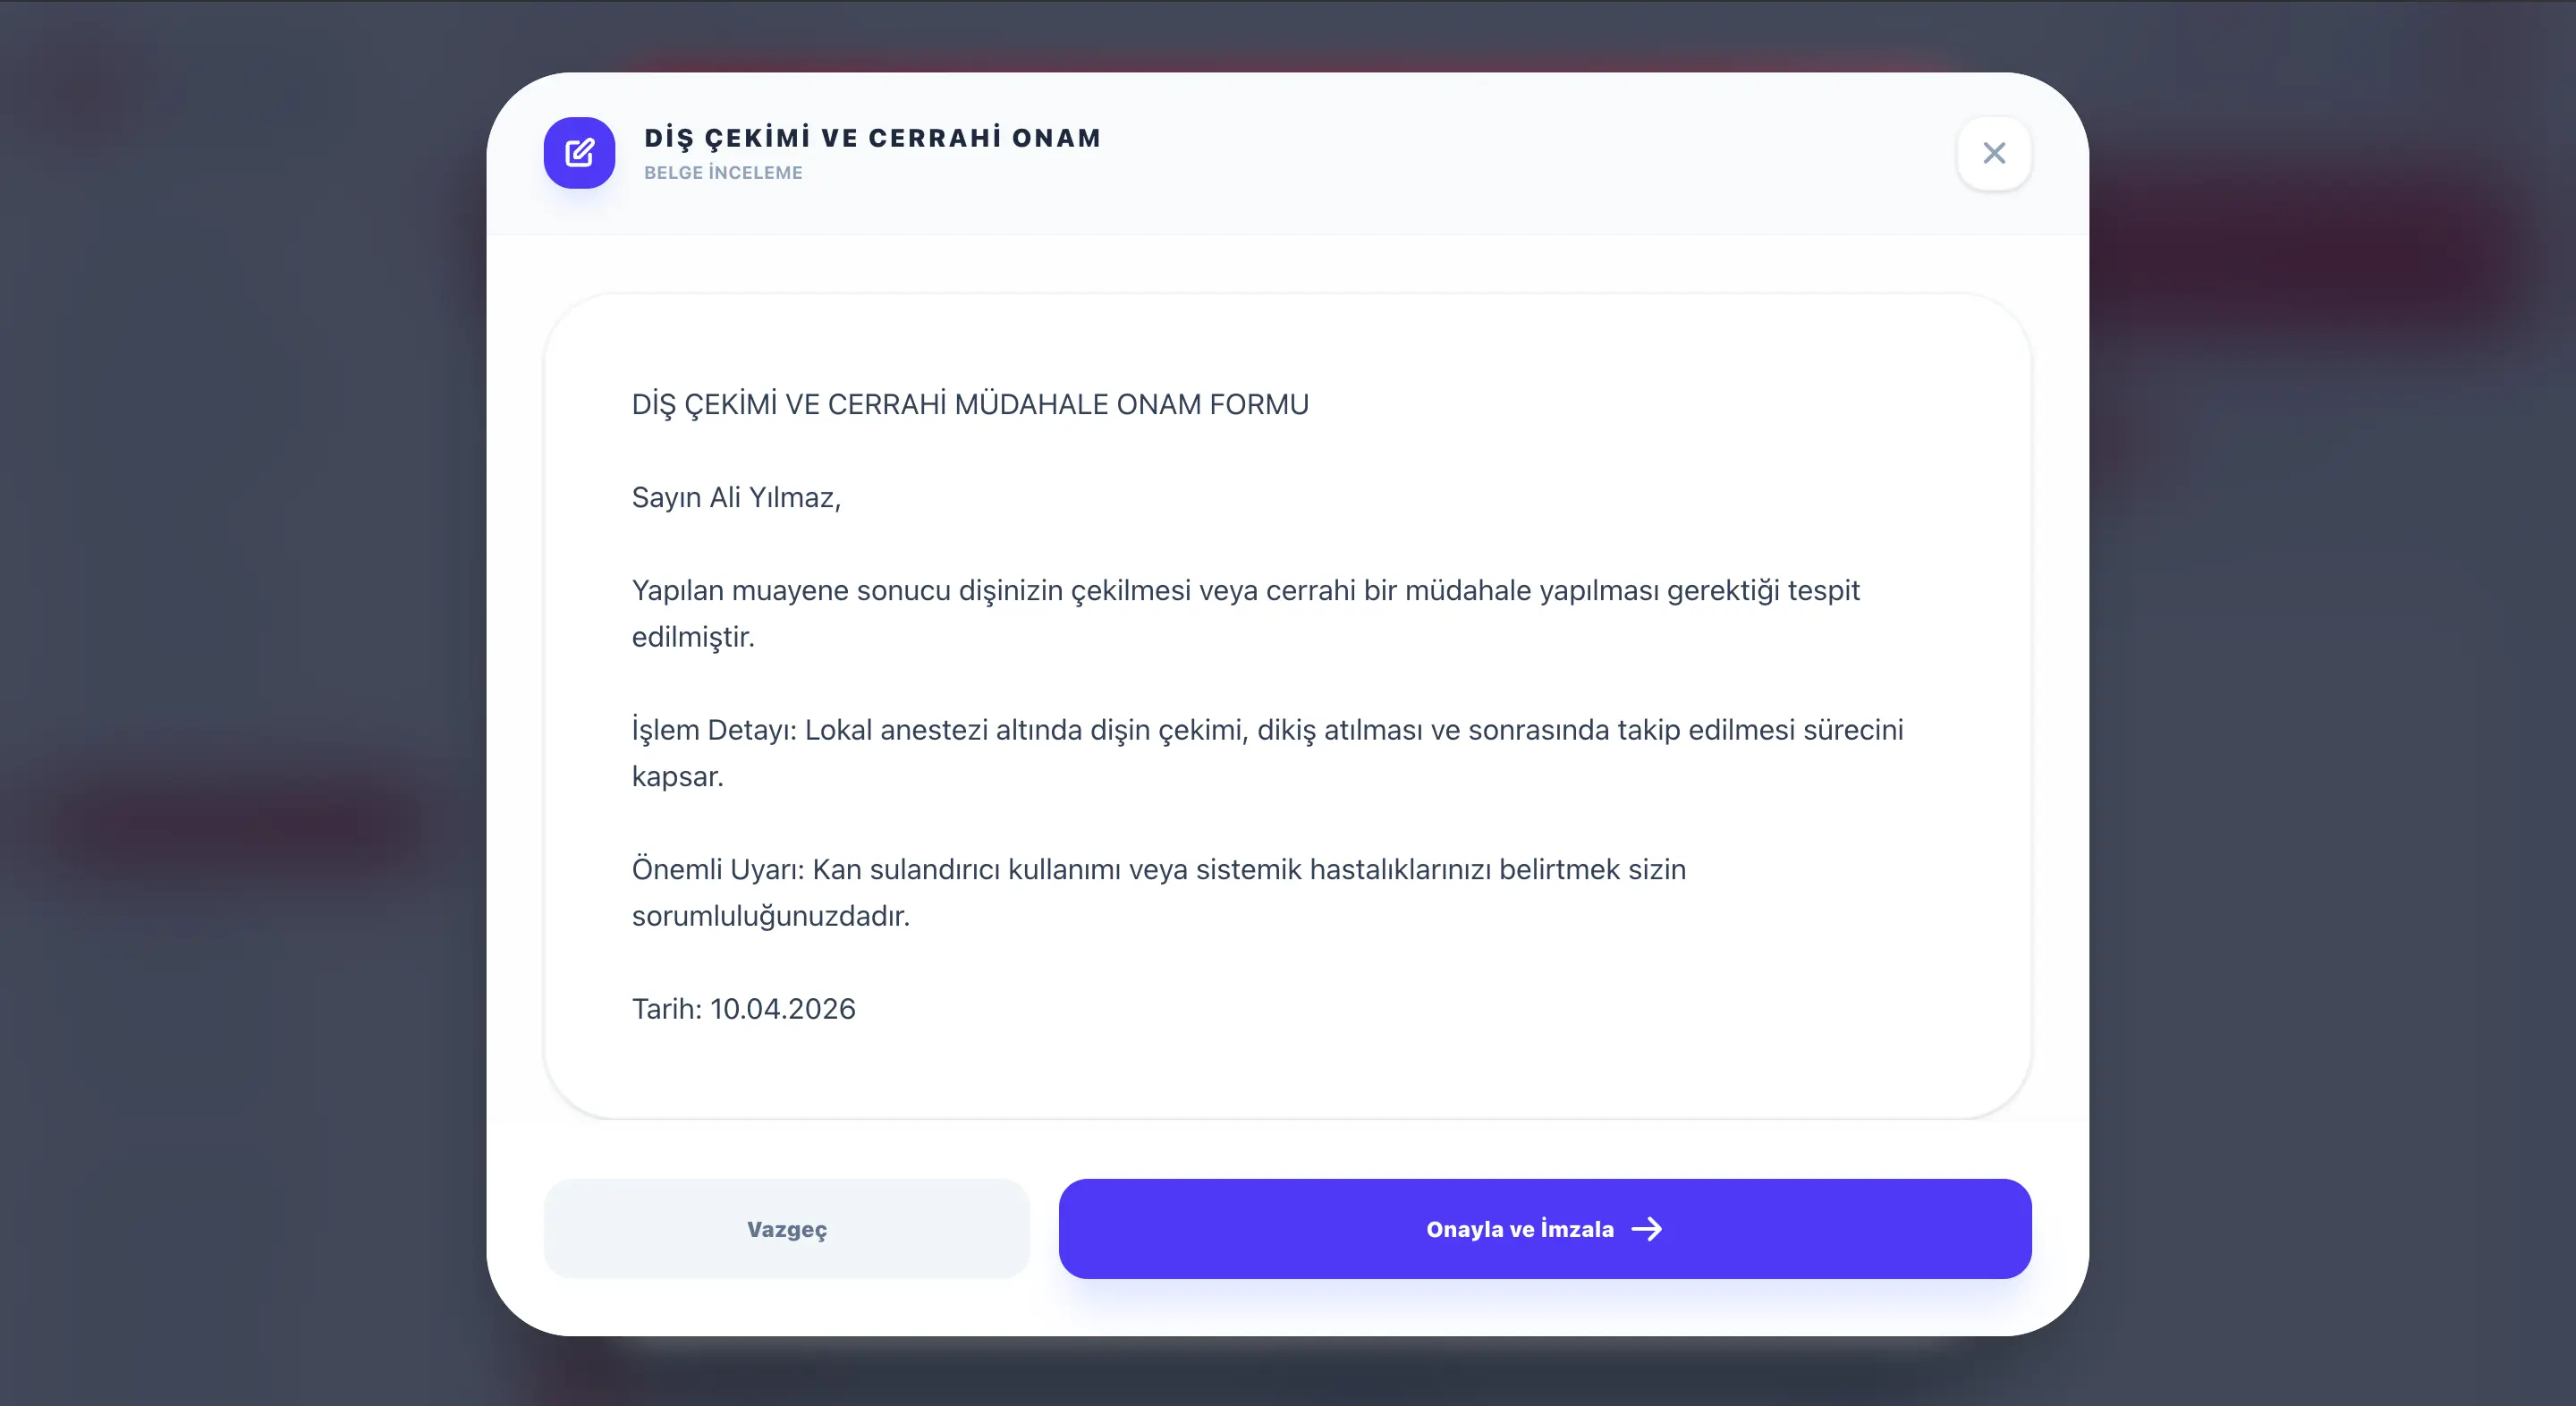Close the consent dialog with X

pyautogui.click(x=1994, y=153)
